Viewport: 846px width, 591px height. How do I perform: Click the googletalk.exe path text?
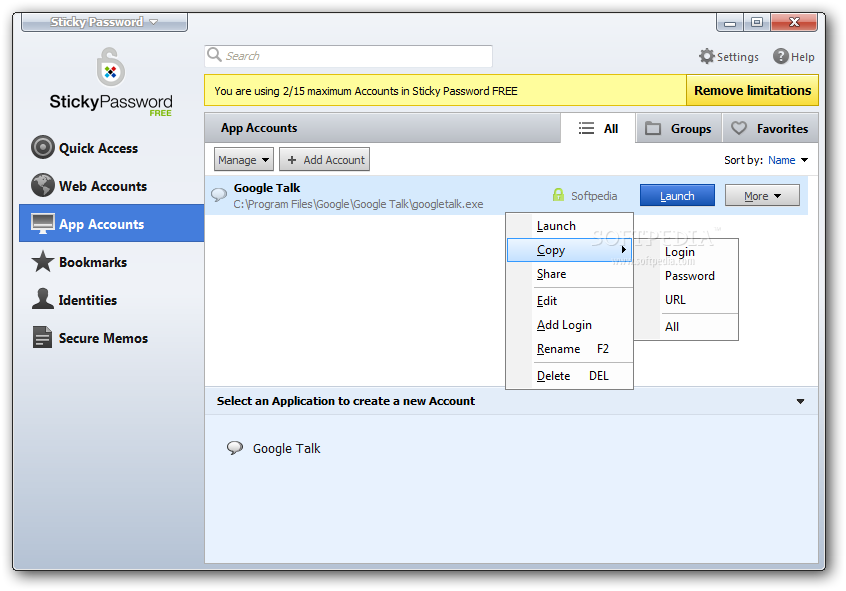[x=358, y=204]
